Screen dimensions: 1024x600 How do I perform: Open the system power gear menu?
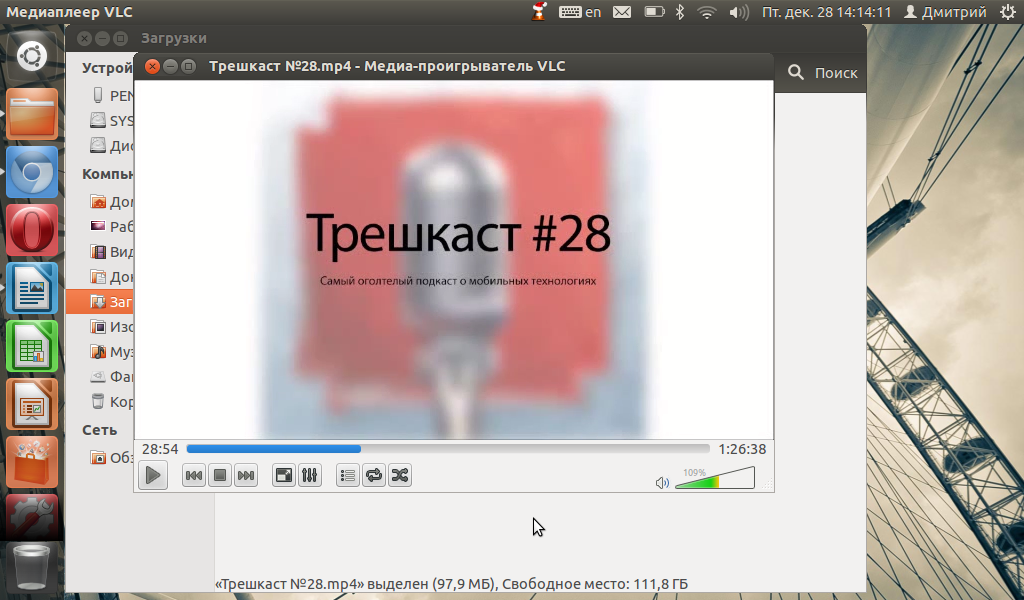[x=1008, y=12]
